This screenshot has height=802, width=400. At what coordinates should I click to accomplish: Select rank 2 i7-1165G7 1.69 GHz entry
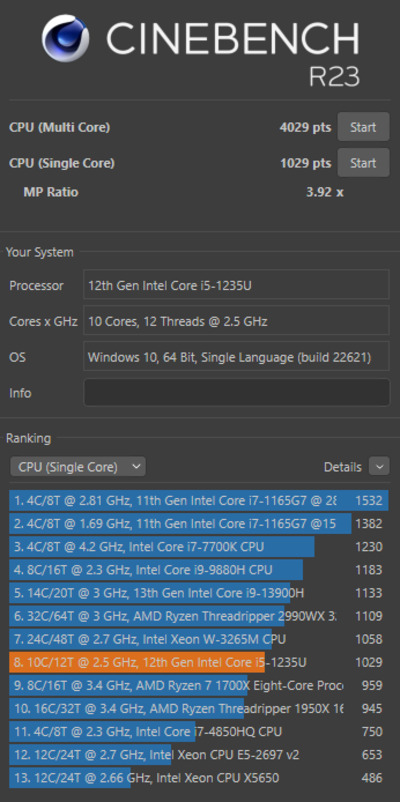click(x=199, y=523)
